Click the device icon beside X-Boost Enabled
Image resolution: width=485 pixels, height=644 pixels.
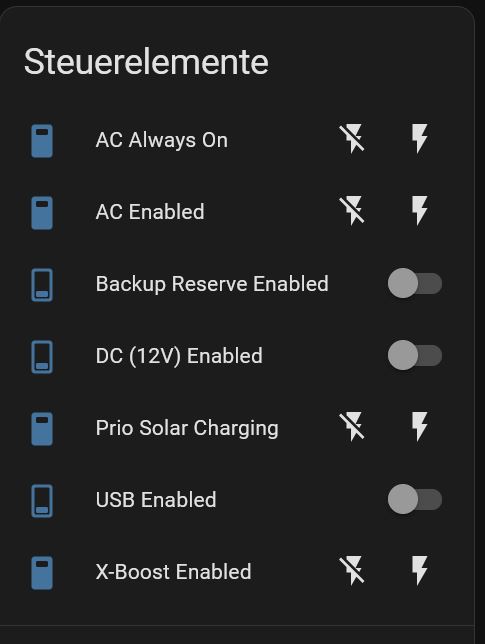point(42,573)
